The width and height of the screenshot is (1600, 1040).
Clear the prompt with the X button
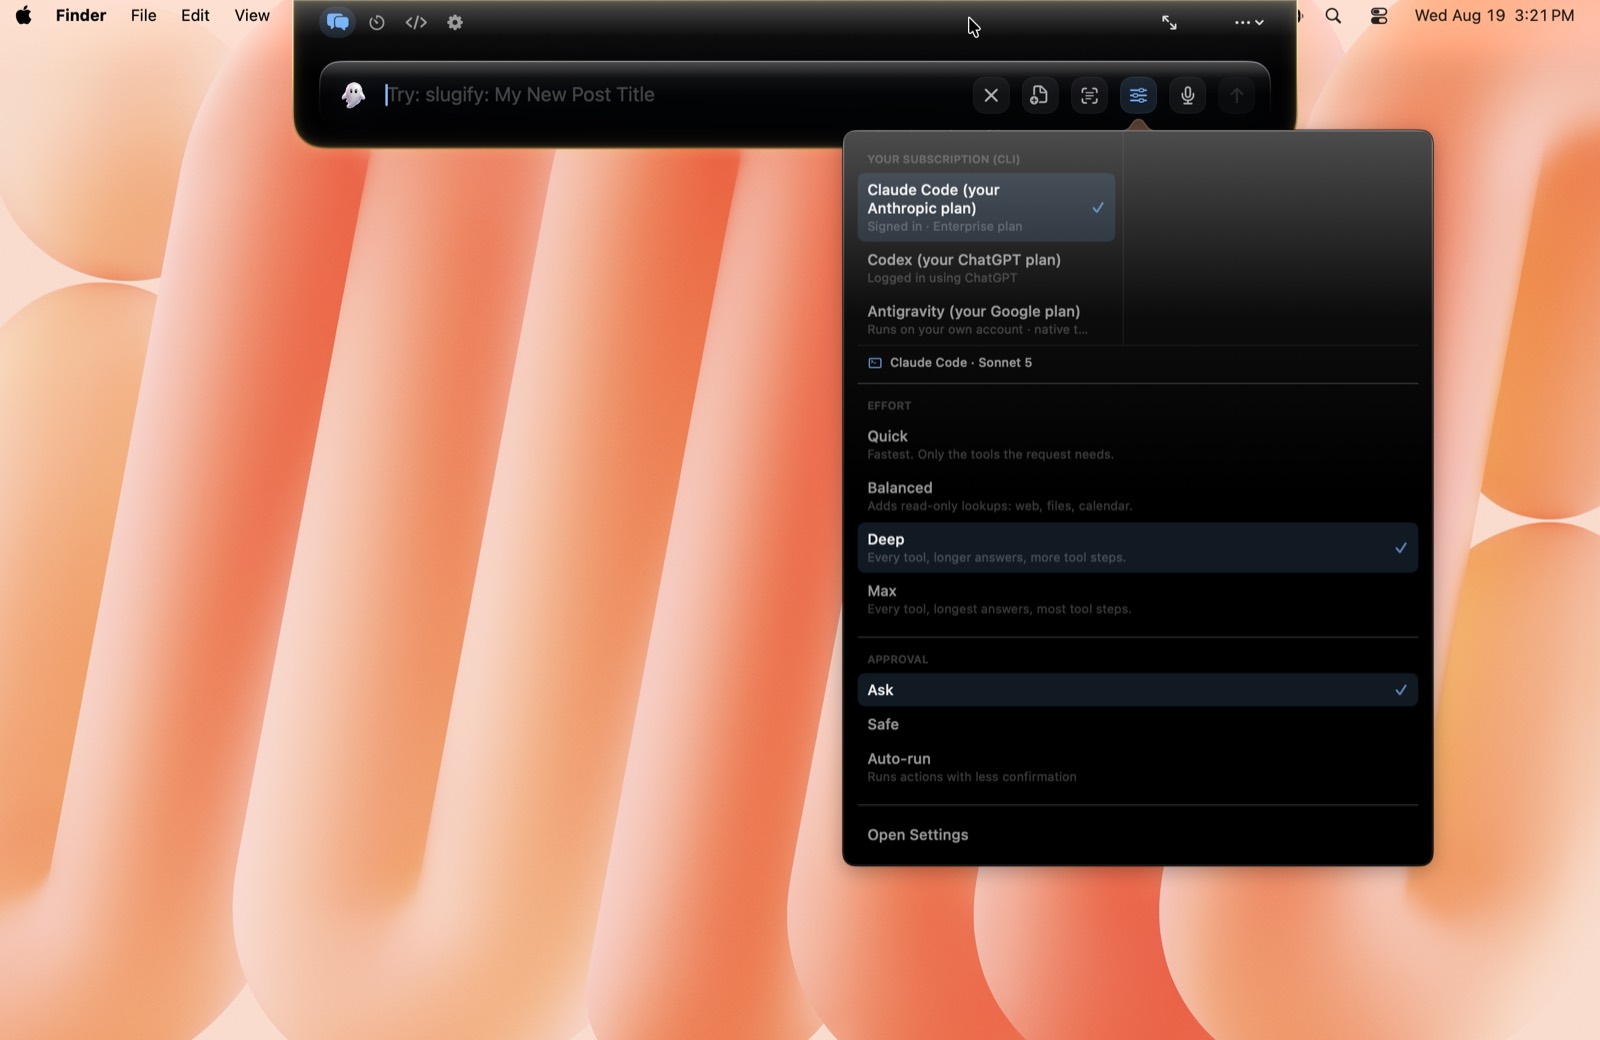(x=991, y=95)
